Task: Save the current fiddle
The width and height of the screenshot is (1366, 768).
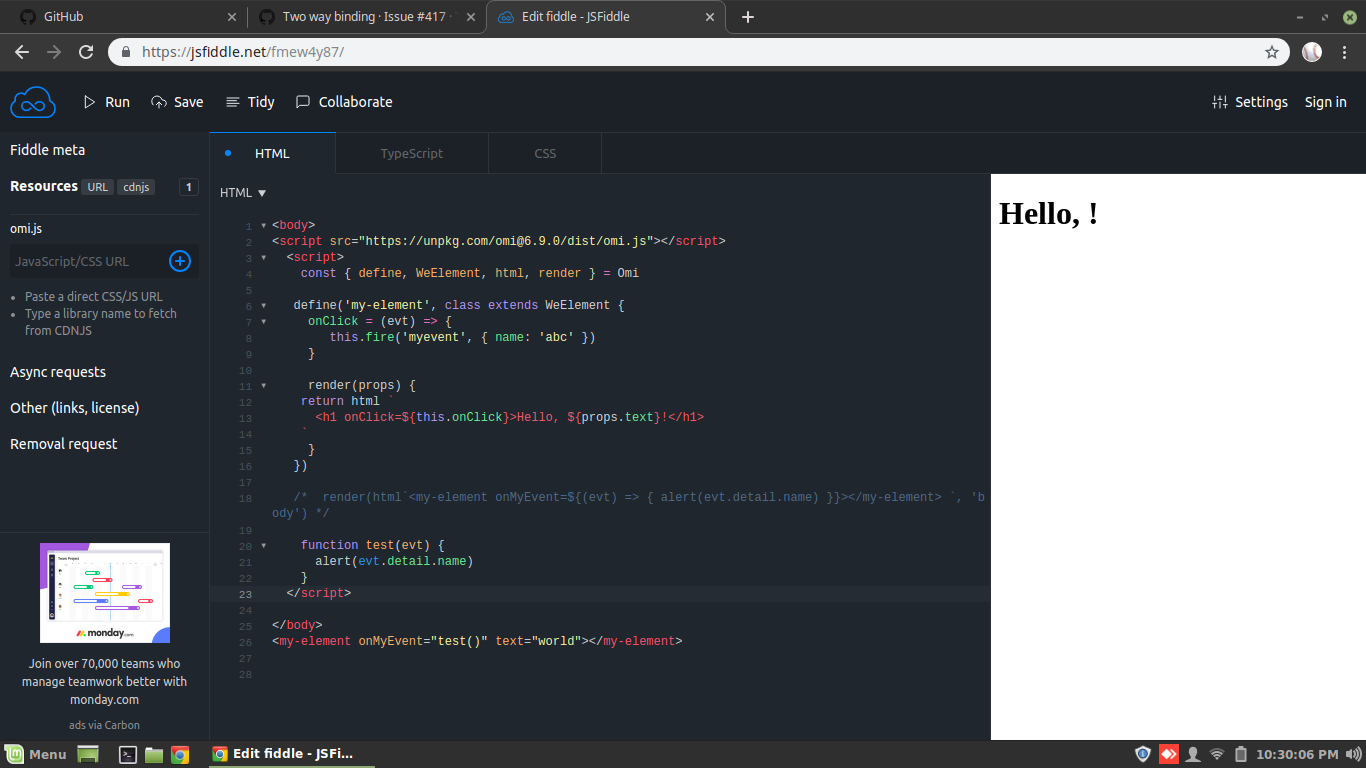Action: [x=177, y=101]
